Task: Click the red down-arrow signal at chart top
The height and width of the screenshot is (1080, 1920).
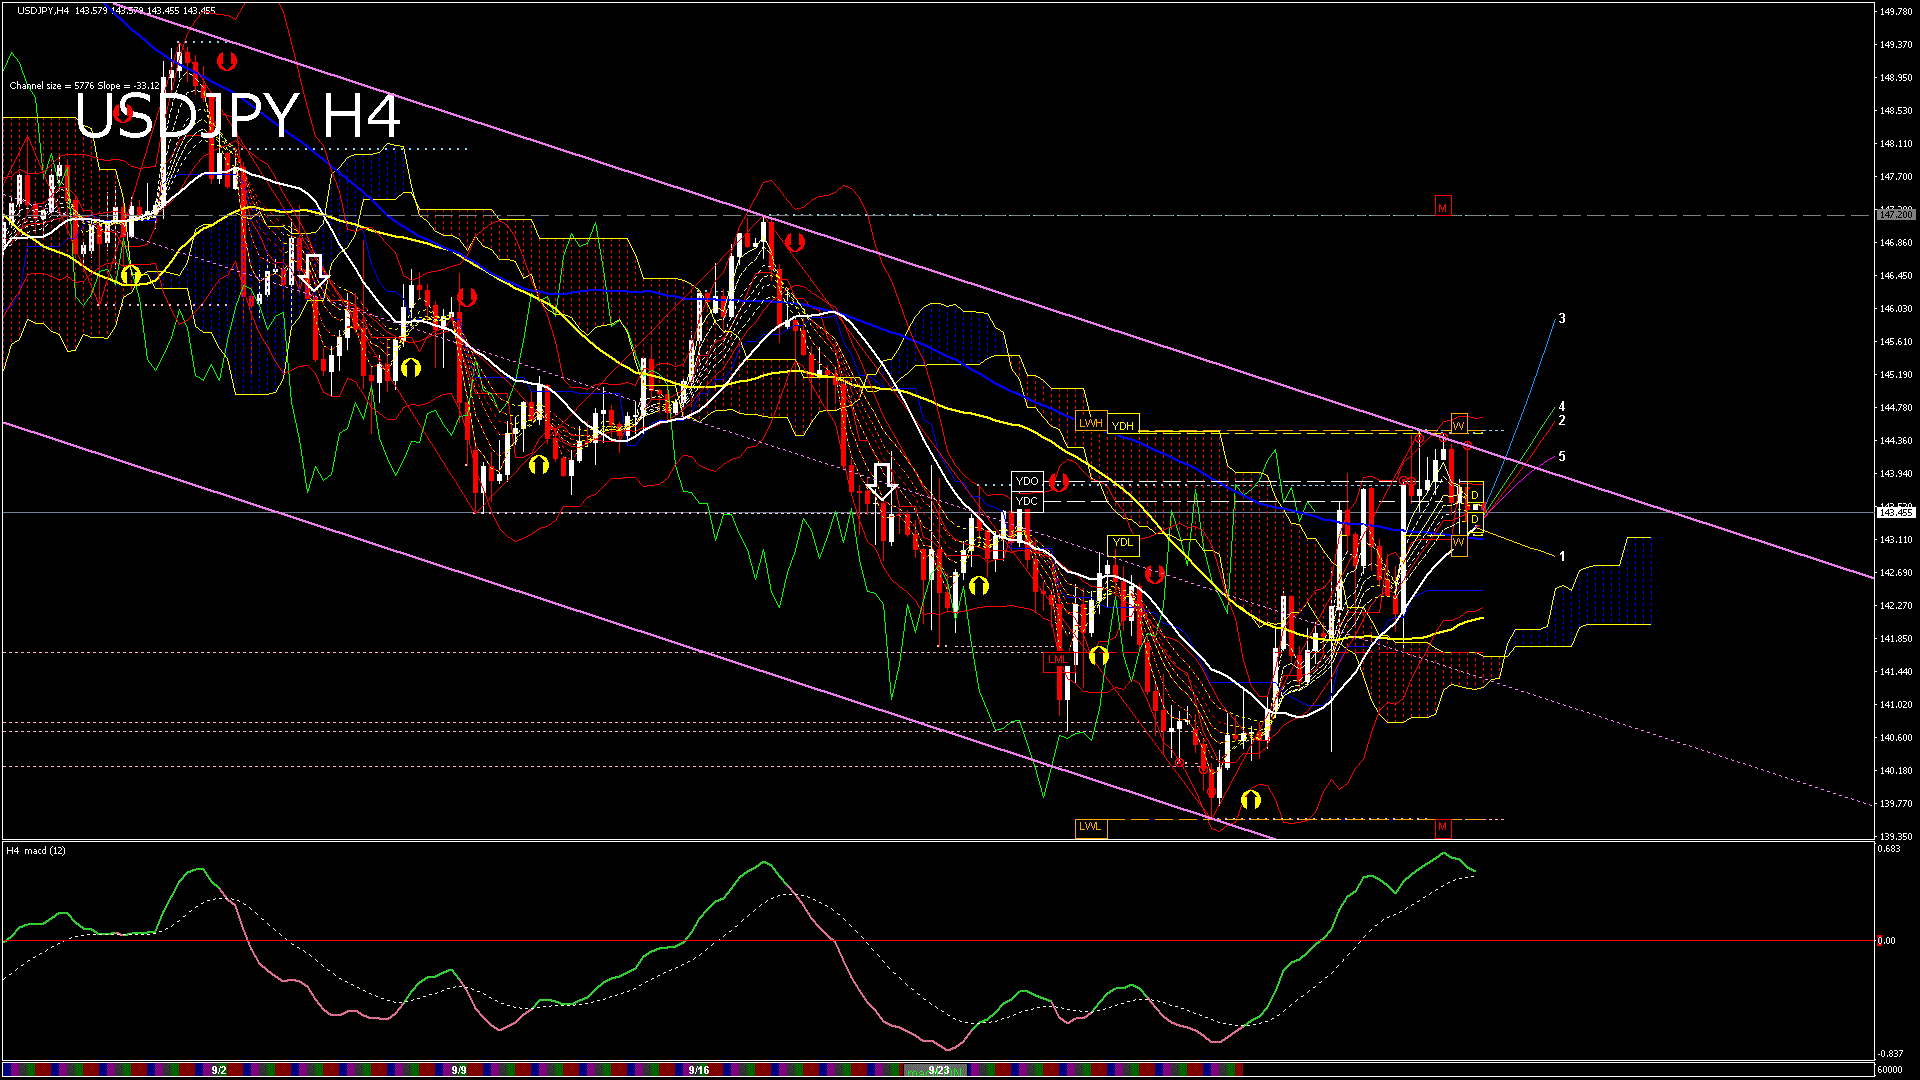Action: point(227,61)
